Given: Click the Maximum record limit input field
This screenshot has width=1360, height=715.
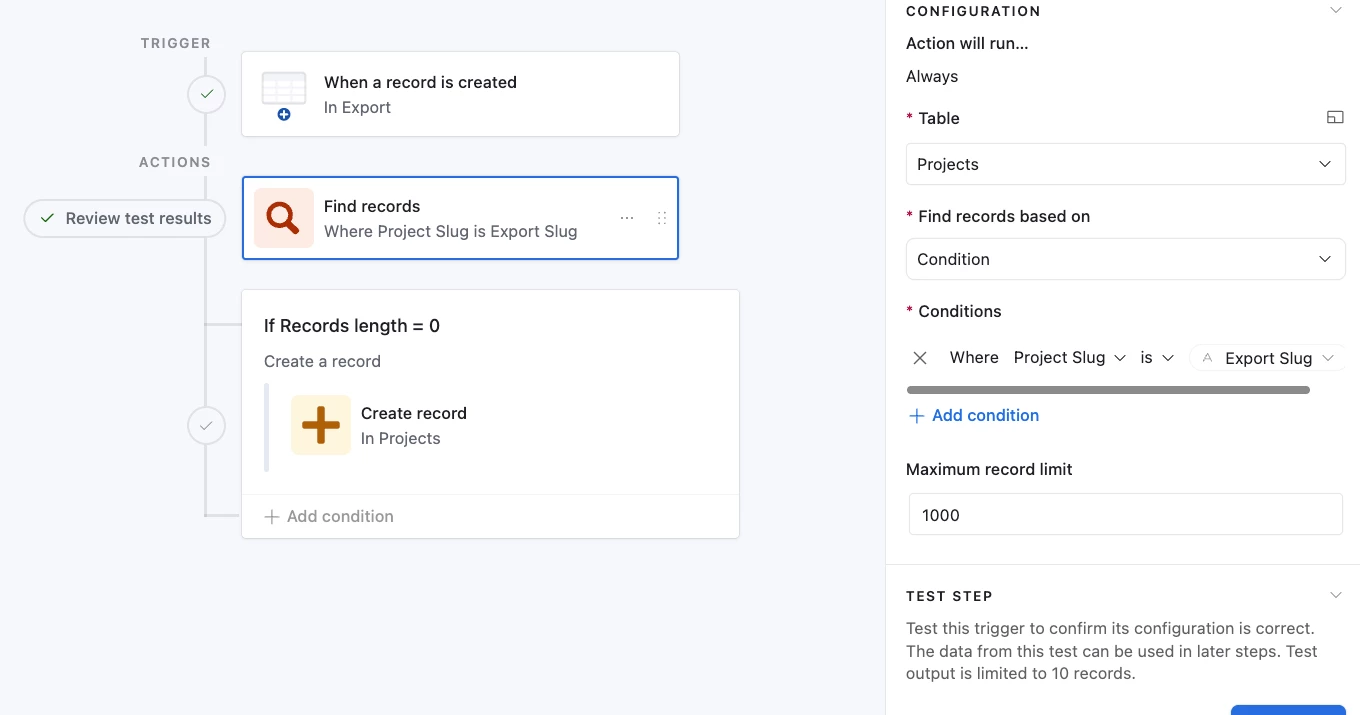Looking at the screenshot, I should click(1125, 515).
